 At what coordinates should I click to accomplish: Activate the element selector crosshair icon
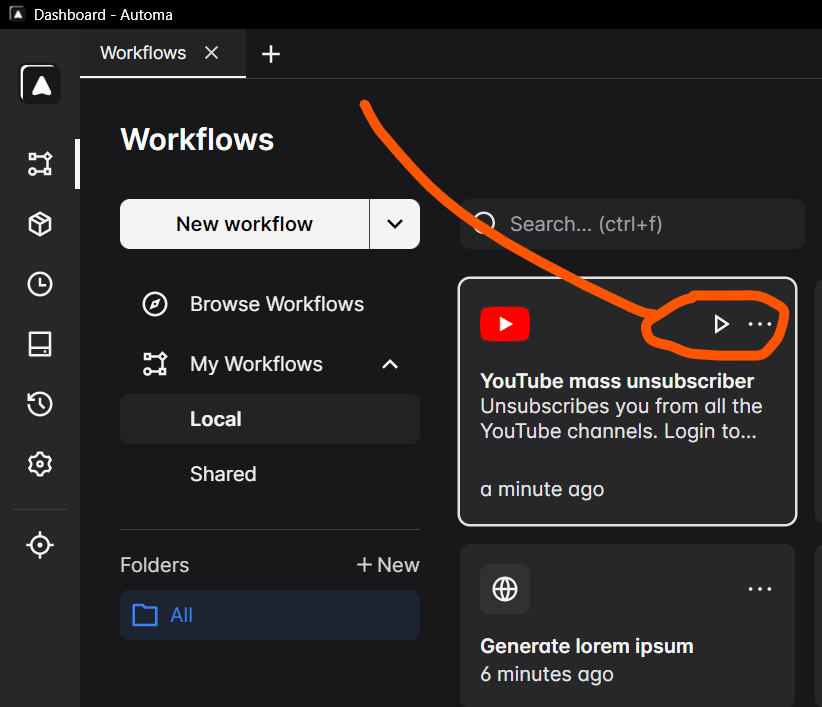point(40,545)
